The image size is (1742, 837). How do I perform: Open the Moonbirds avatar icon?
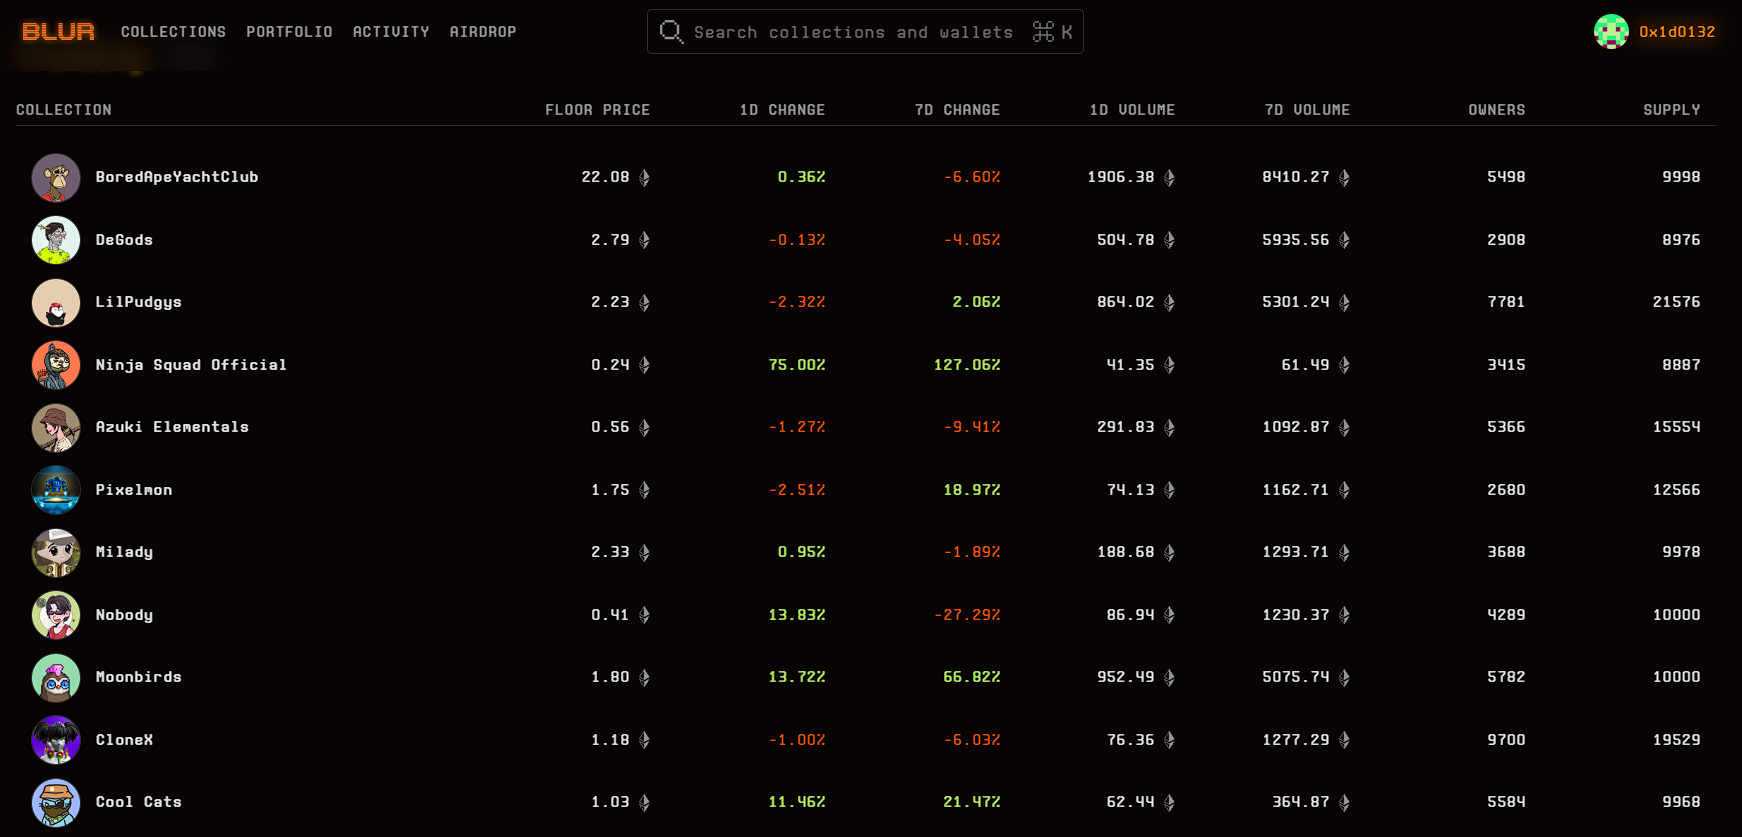pyautogui.click(x=56, y=678)
